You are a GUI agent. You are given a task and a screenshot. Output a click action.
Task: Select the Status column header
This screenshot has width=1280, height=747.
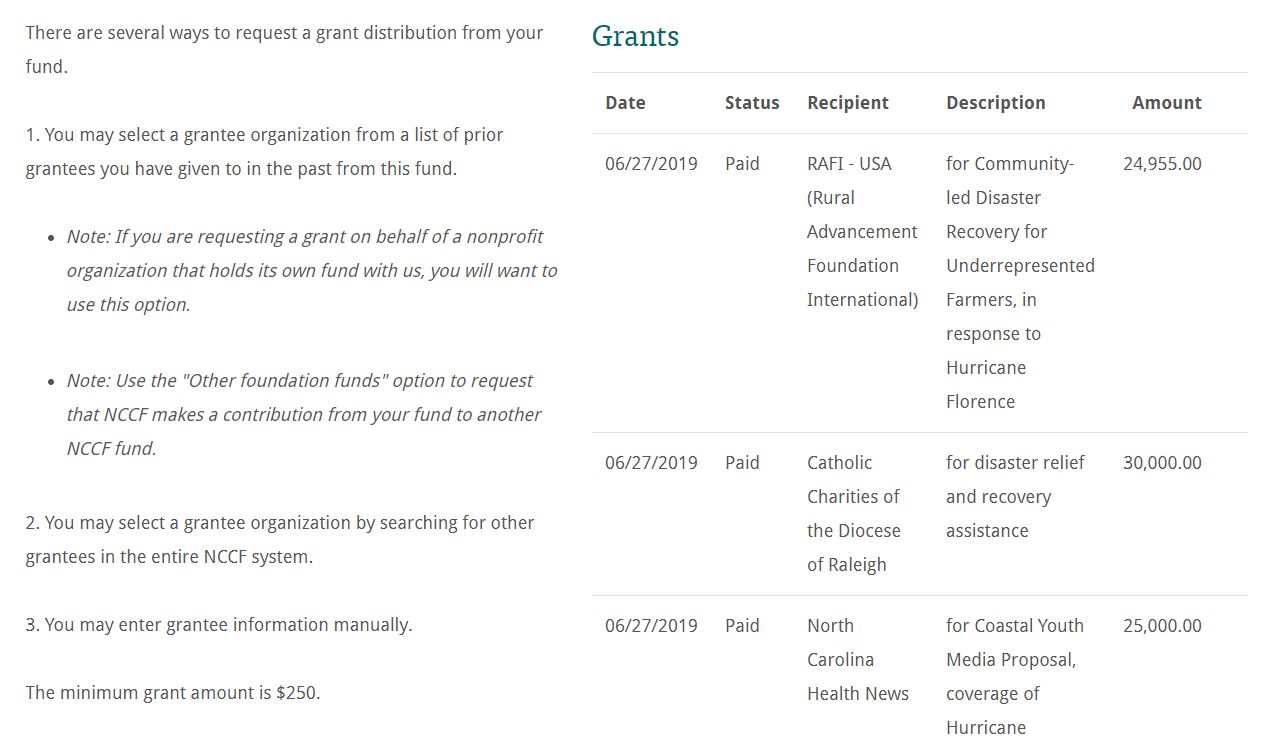pos(752,103)
